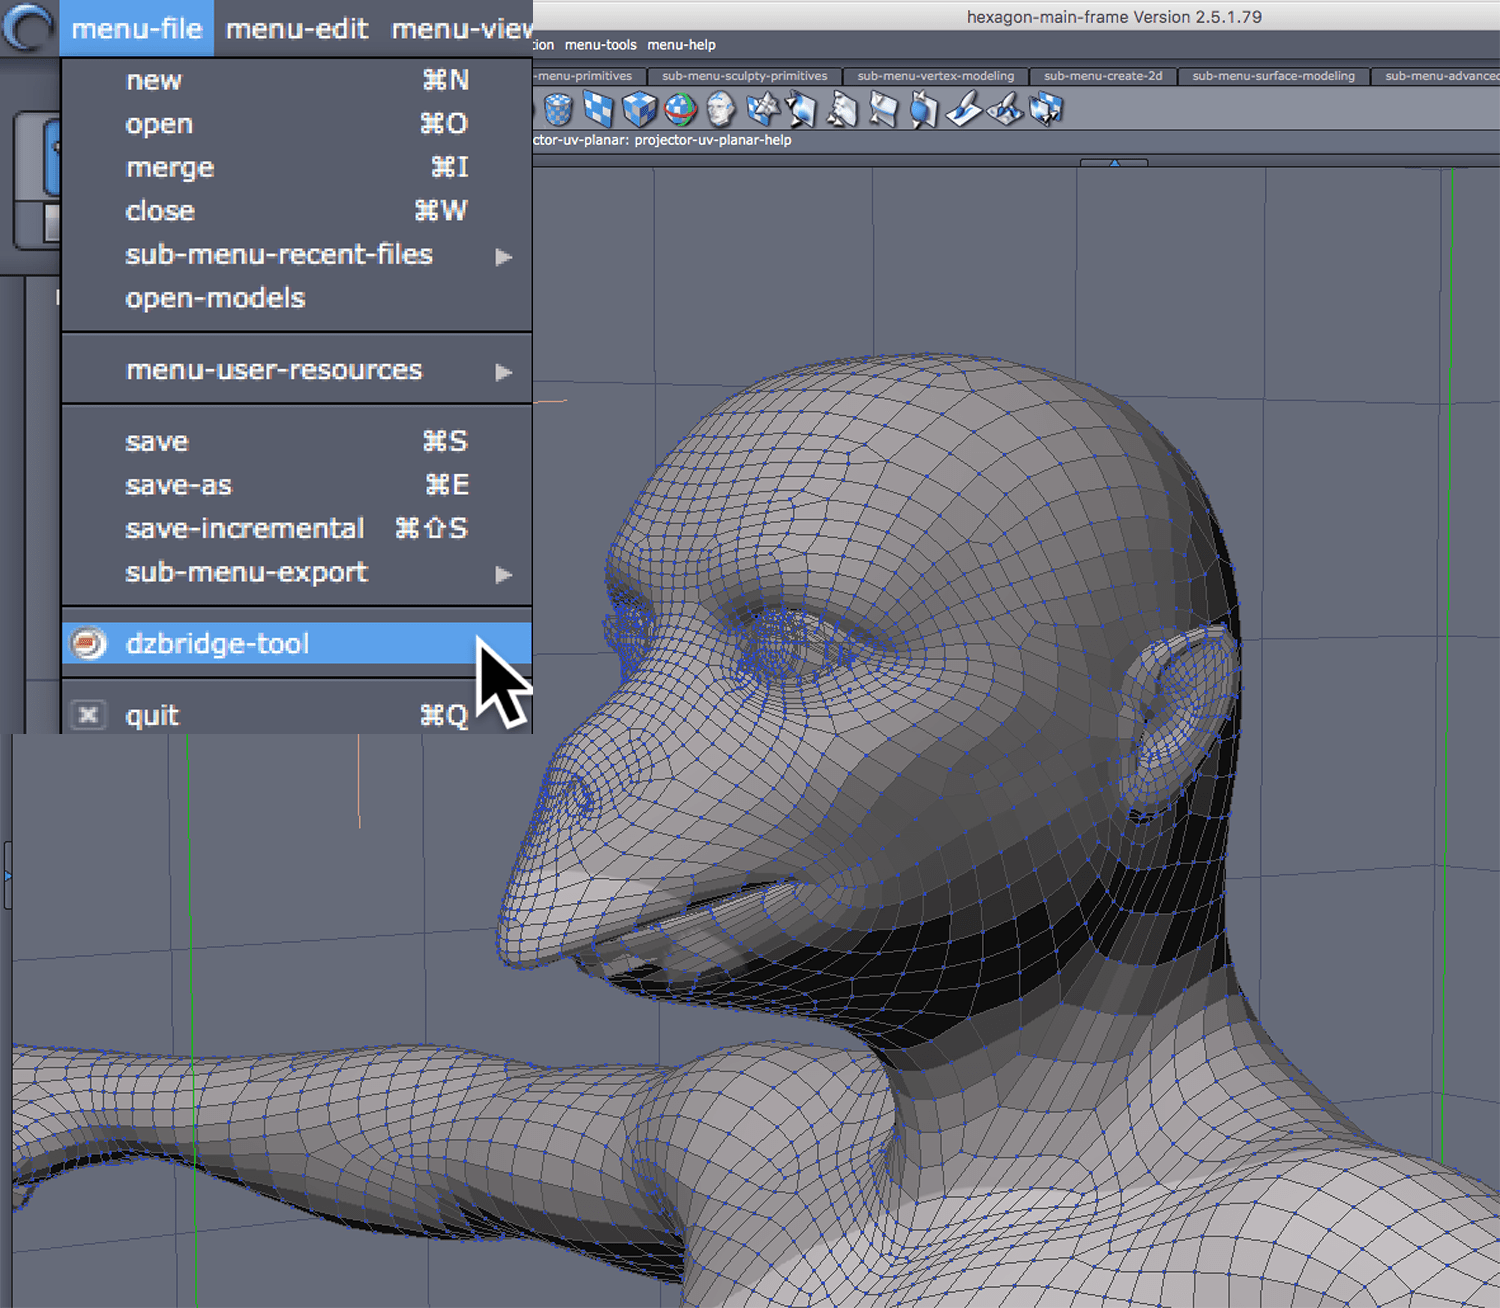The width and height of the screenshot is (1500, 1308).
Task: Select the planar UV projection icon
Action: coord(598,110)
